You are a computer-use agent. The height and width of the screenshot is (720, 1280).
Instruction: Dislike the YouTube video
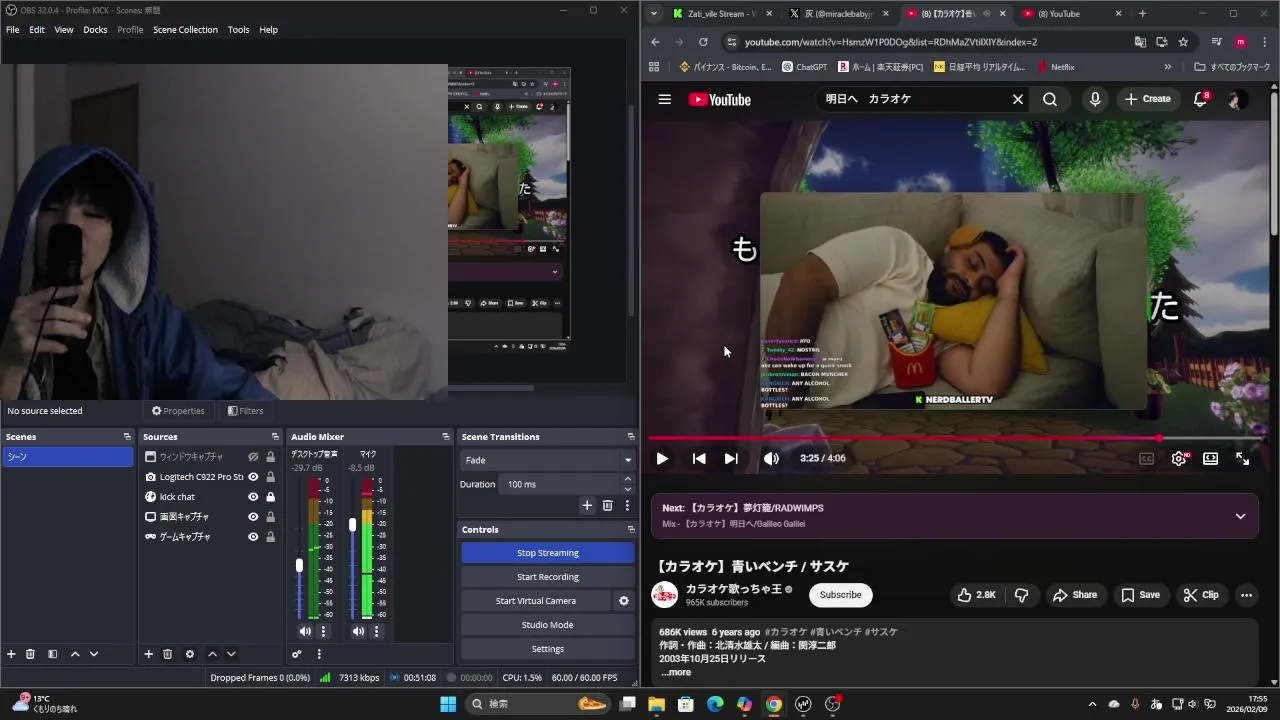[1021, 595]
